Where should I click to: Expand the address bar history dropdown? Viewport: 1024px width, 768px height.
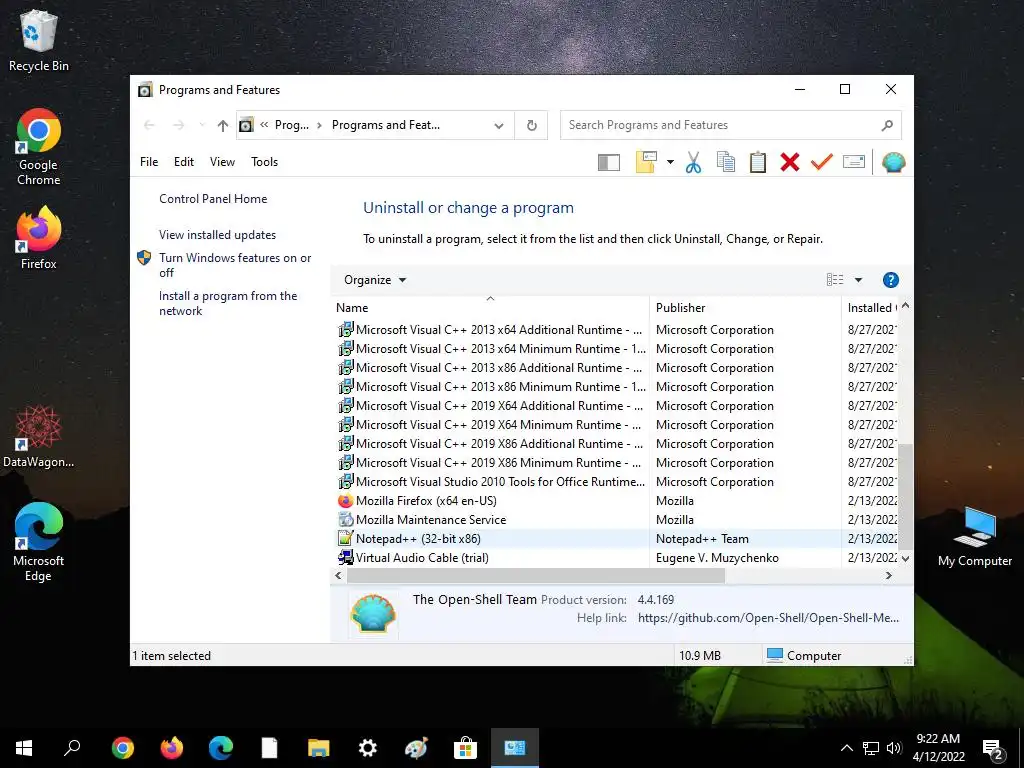[499, 125]
